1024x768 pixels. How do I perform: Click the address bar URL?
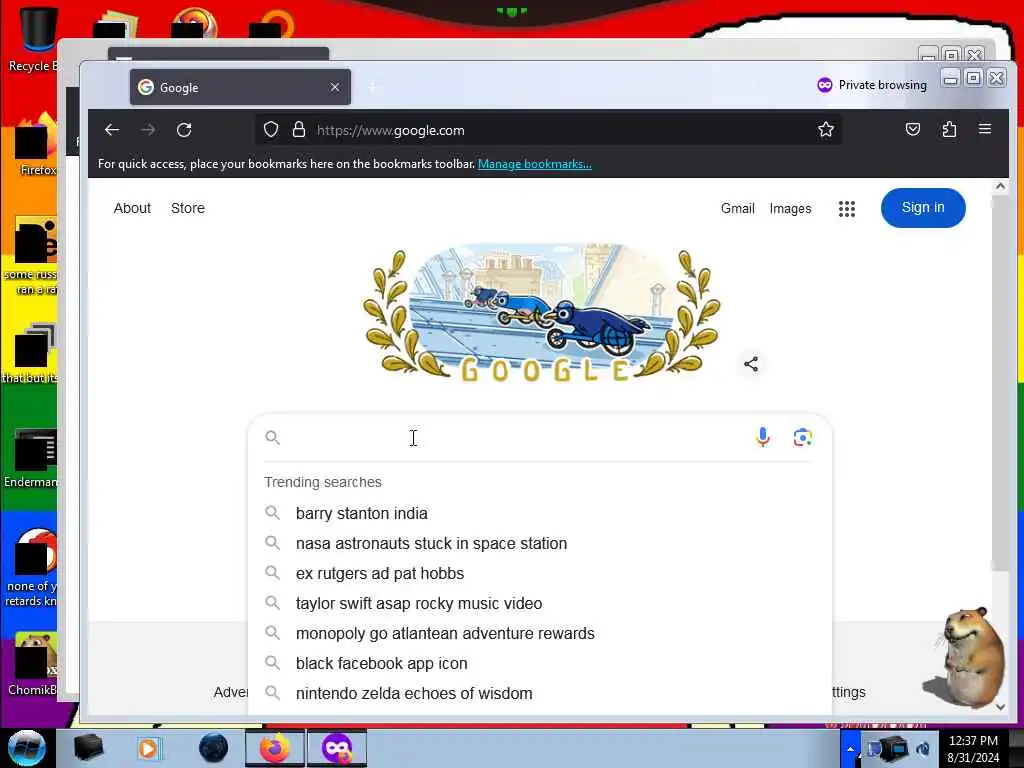click(391, 130)
